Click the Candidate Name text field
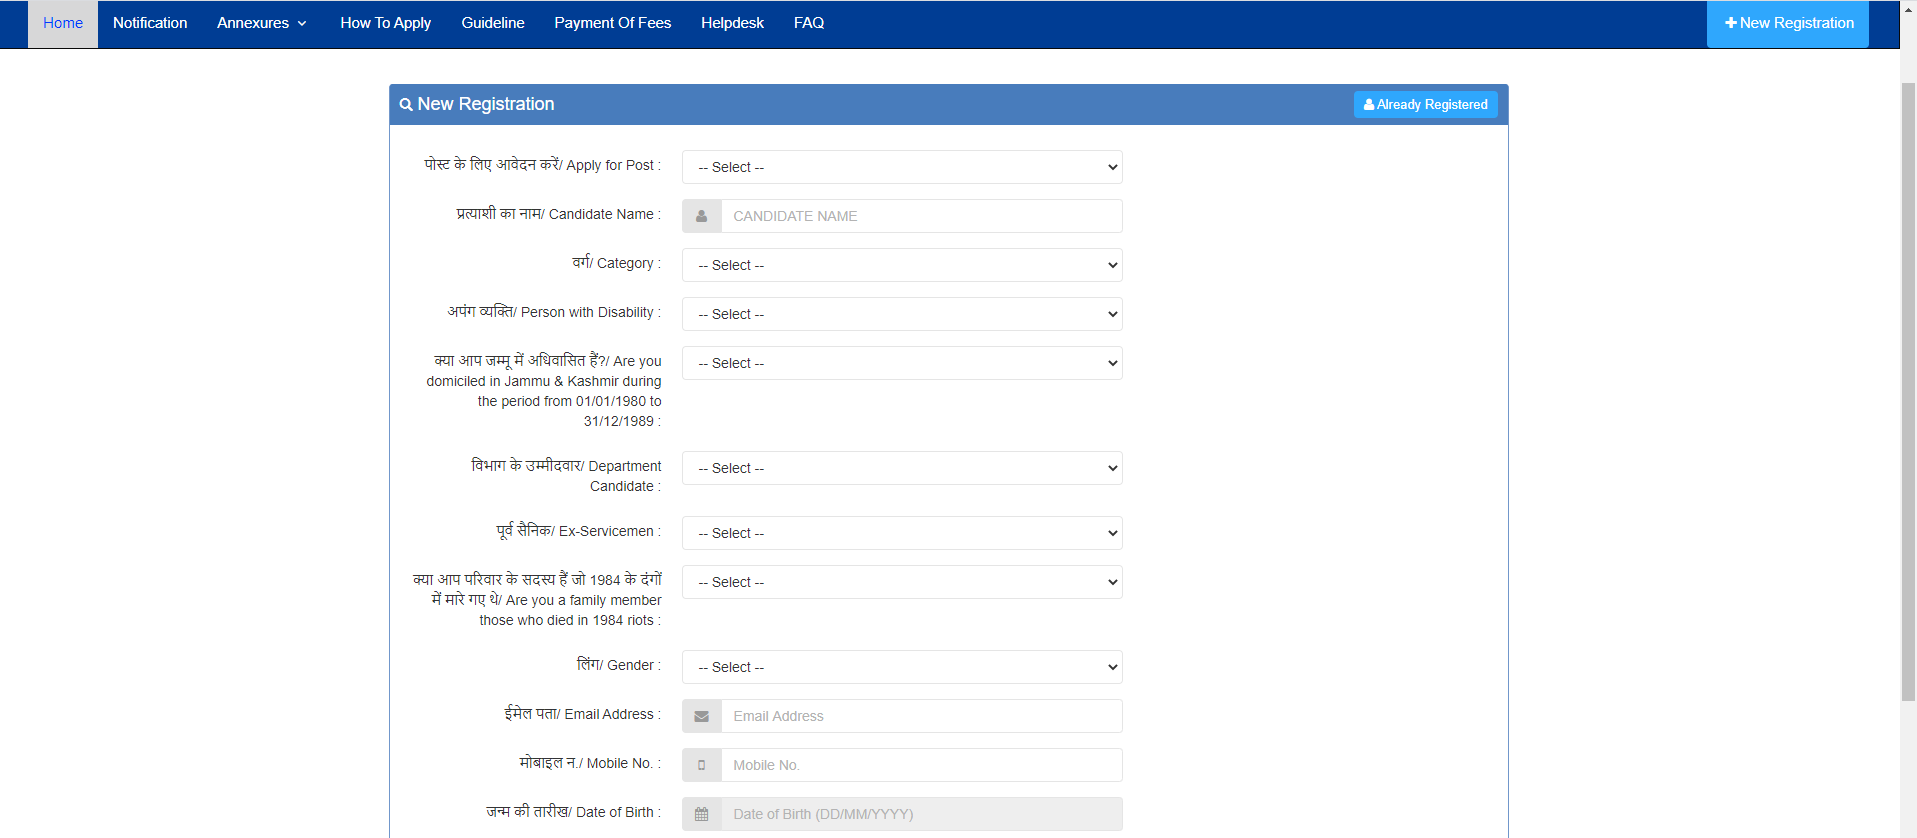The height and width of the screenshot is (838, 1917). coord(920,216)
